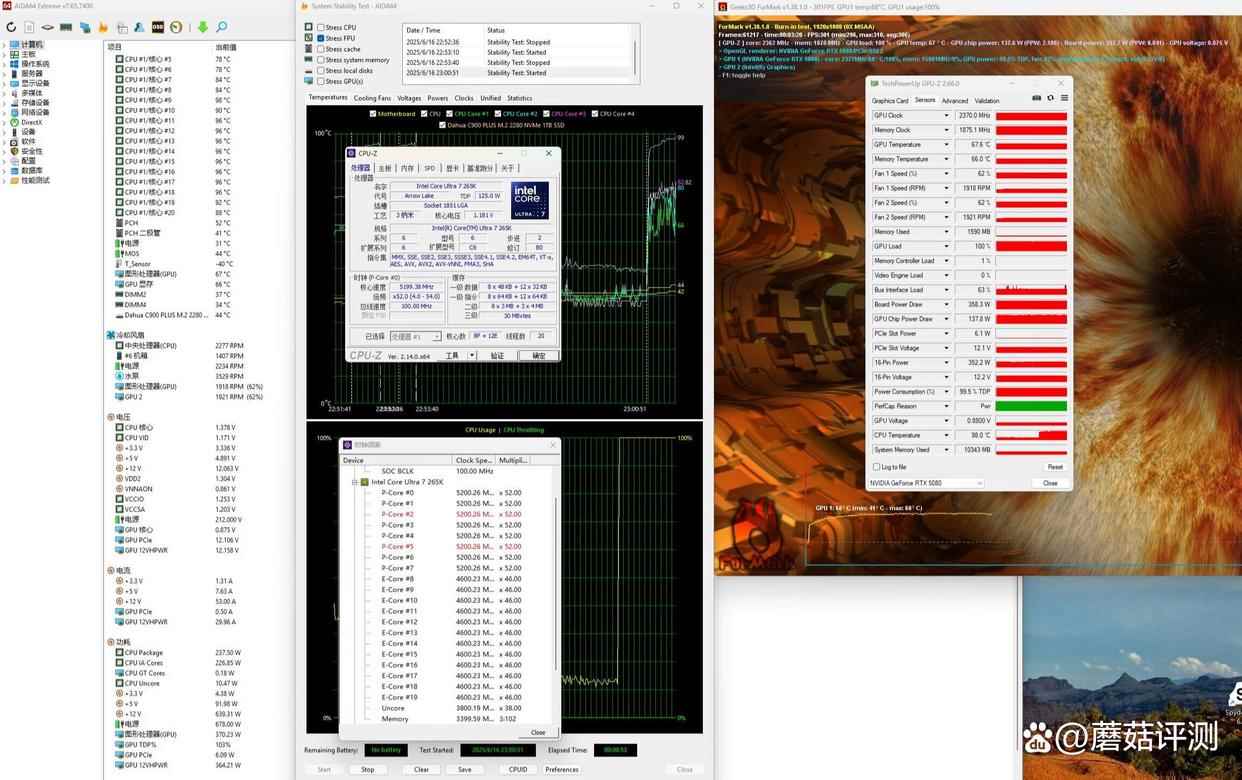Click the black OSD icon in AIDA64 toolbar
Screen dimensions: 1242x780
[x=159, y=27]
